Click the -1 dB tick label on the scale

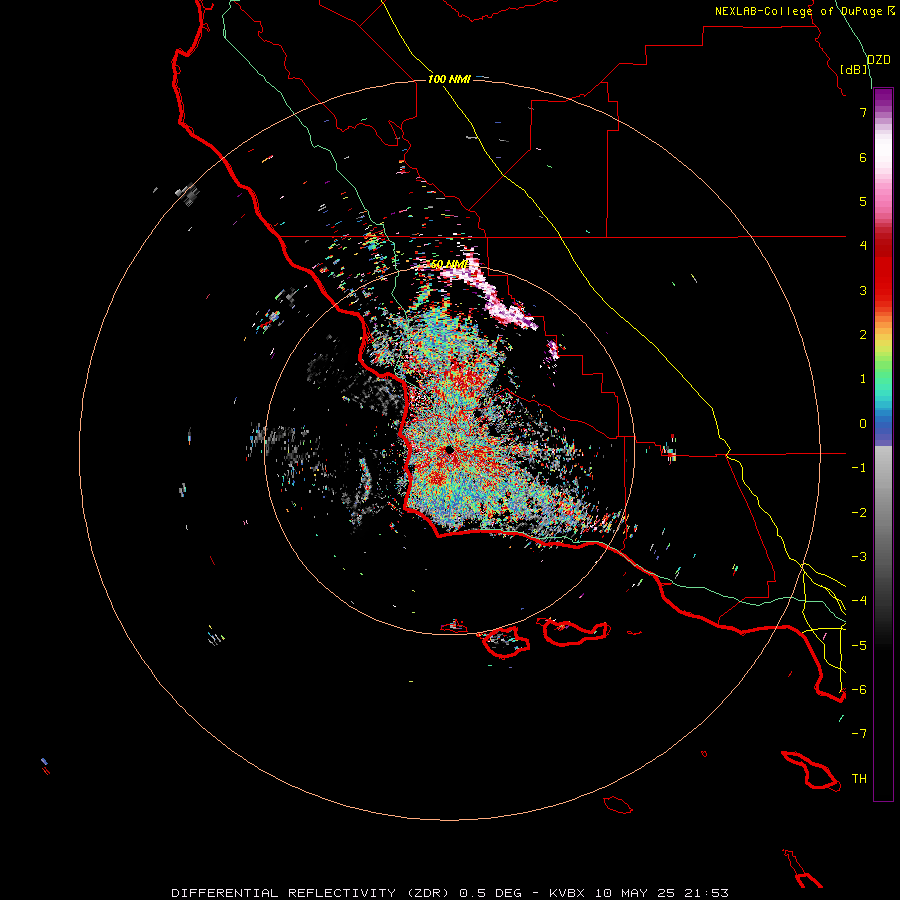pyautogui.click(x=859, y=468)
